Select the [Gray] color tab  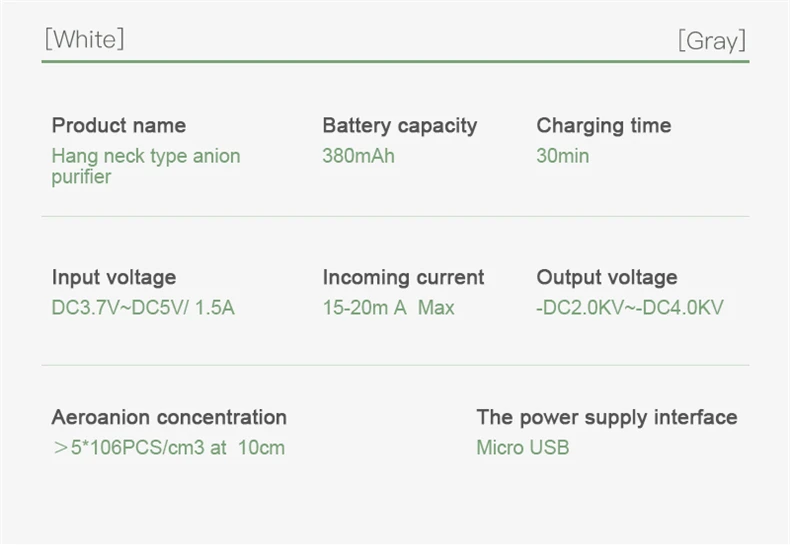click(x=711, y=40)
